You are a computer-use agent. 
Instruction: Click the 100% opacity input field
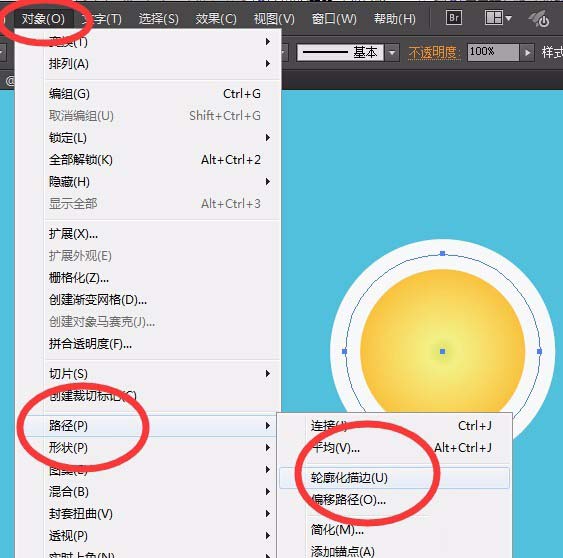click(x=493, y=52)
